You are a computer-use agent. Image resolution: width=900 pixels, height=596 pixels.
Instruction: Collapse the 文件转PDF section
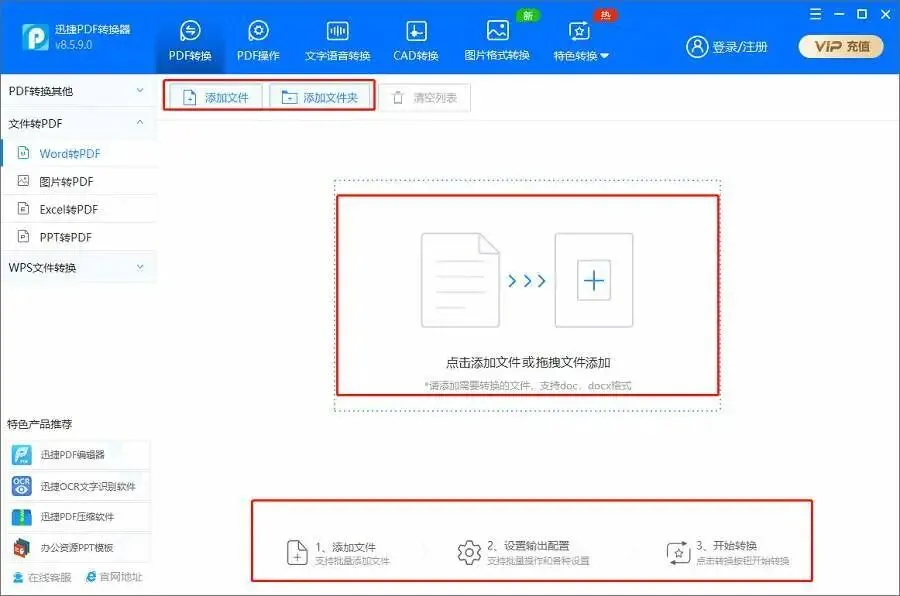click(78, 123)
